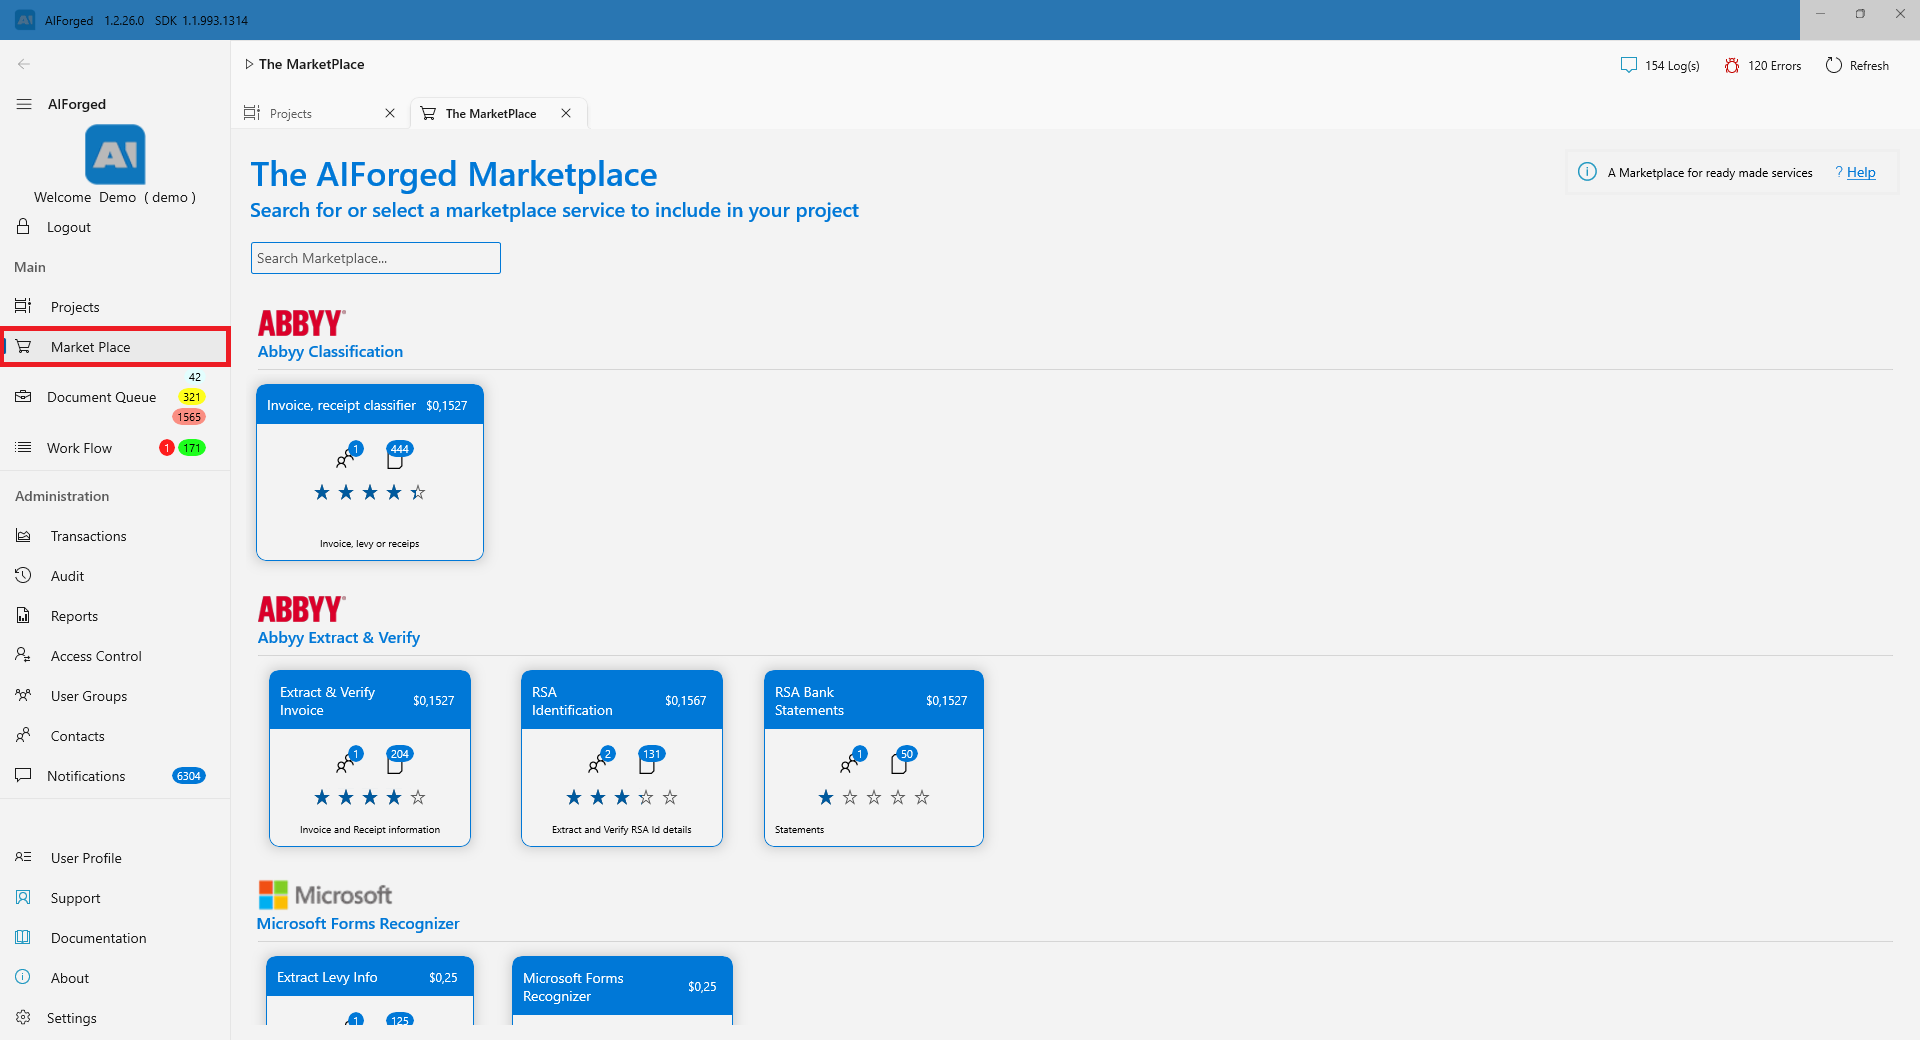Click document count 50 icon on RSA Bank Statements
Viewport: 1920px width, 1040px height.
[x=903, y=760]
